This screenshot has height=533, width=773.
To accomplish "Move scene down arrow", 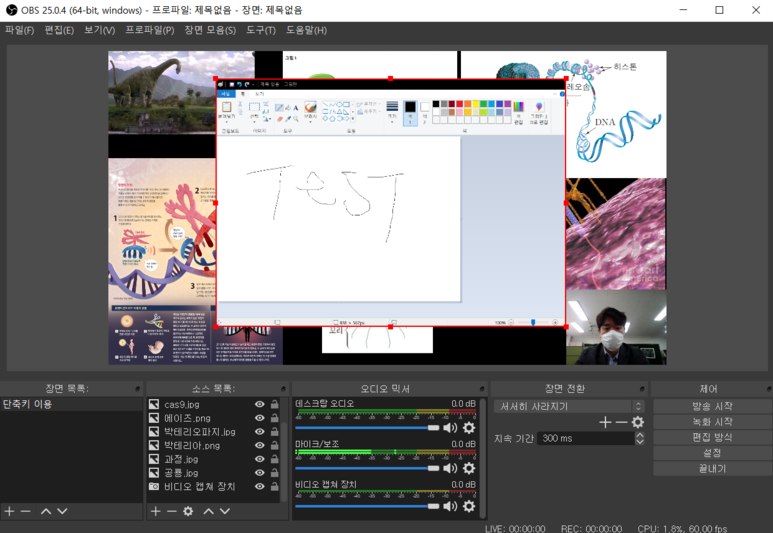I will click(62, 511).
